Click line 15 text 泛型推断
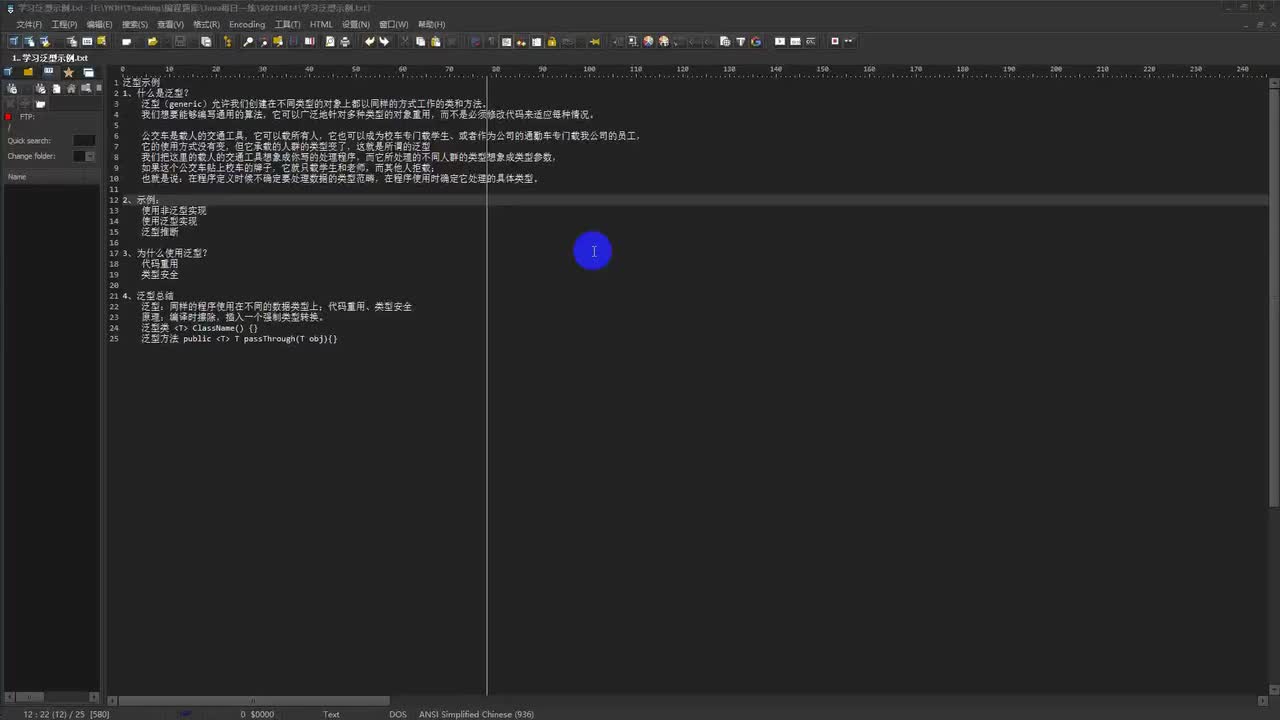Viewport: 1280px width, 720px height. click(x=160, y=232)
